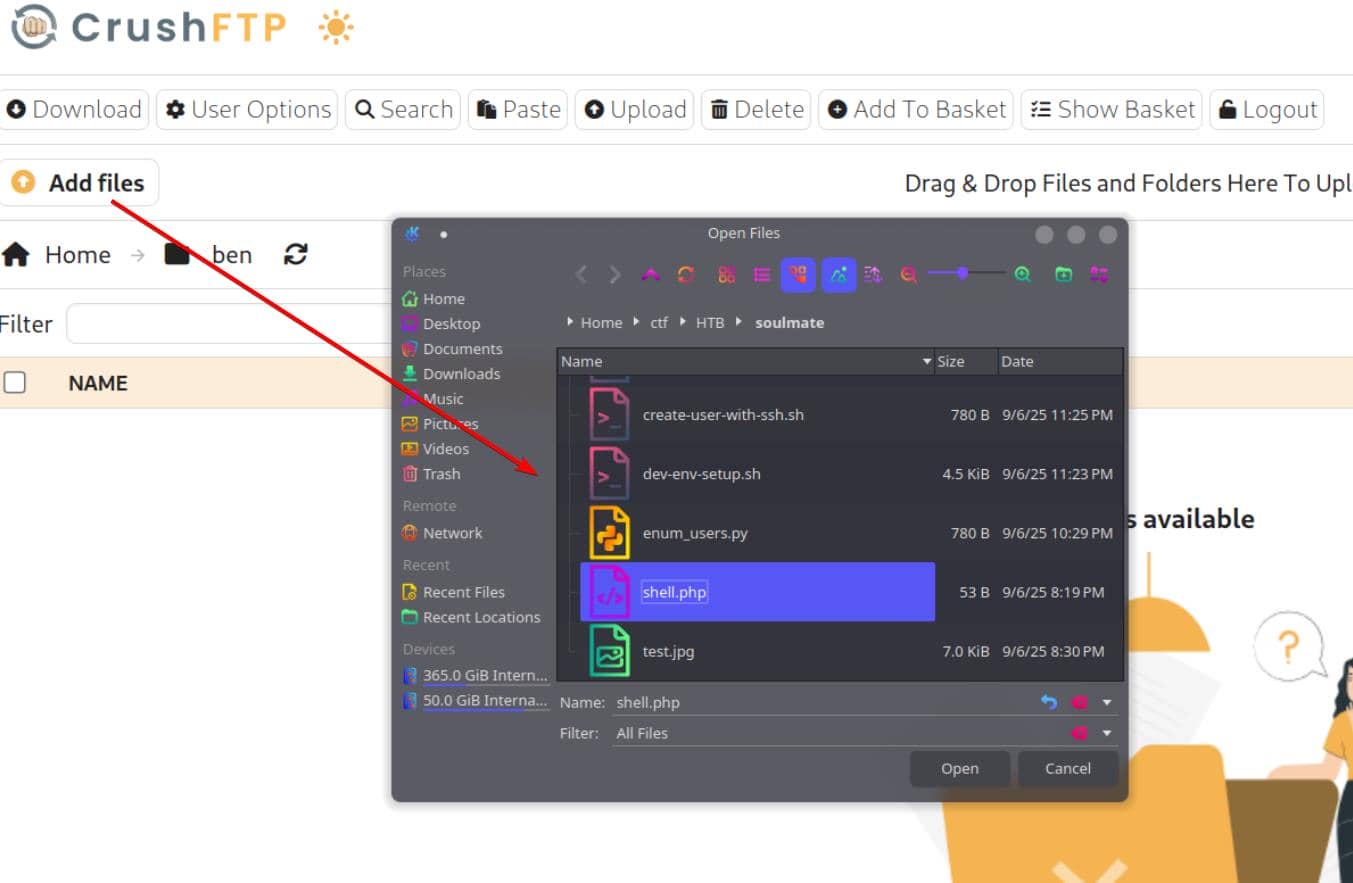
Task: Click the HTB breadcrumb in path
Action: (710, 323)
